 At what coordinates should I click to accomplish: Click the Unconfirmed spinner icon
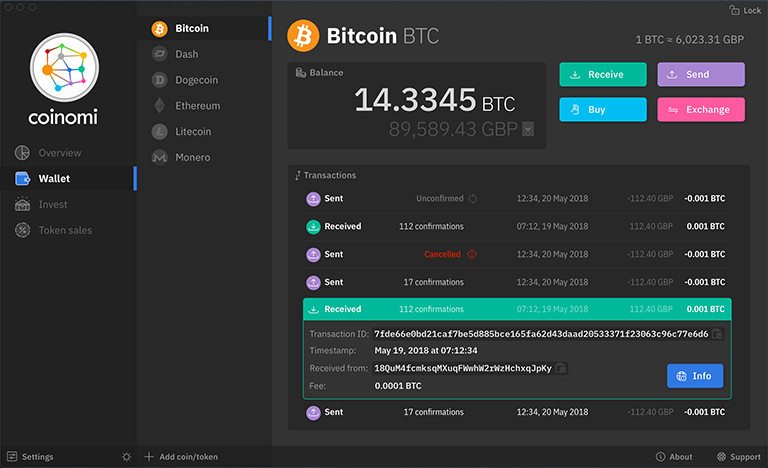tap(472, 198)
